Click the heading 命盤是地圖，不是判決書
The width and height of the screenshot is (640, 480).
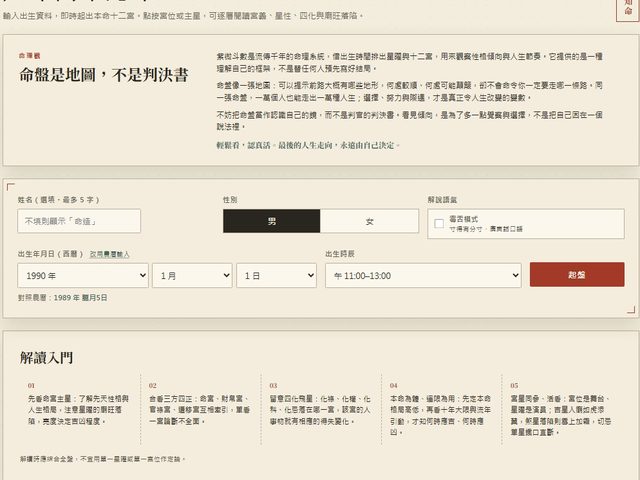[x=104, y=75]
